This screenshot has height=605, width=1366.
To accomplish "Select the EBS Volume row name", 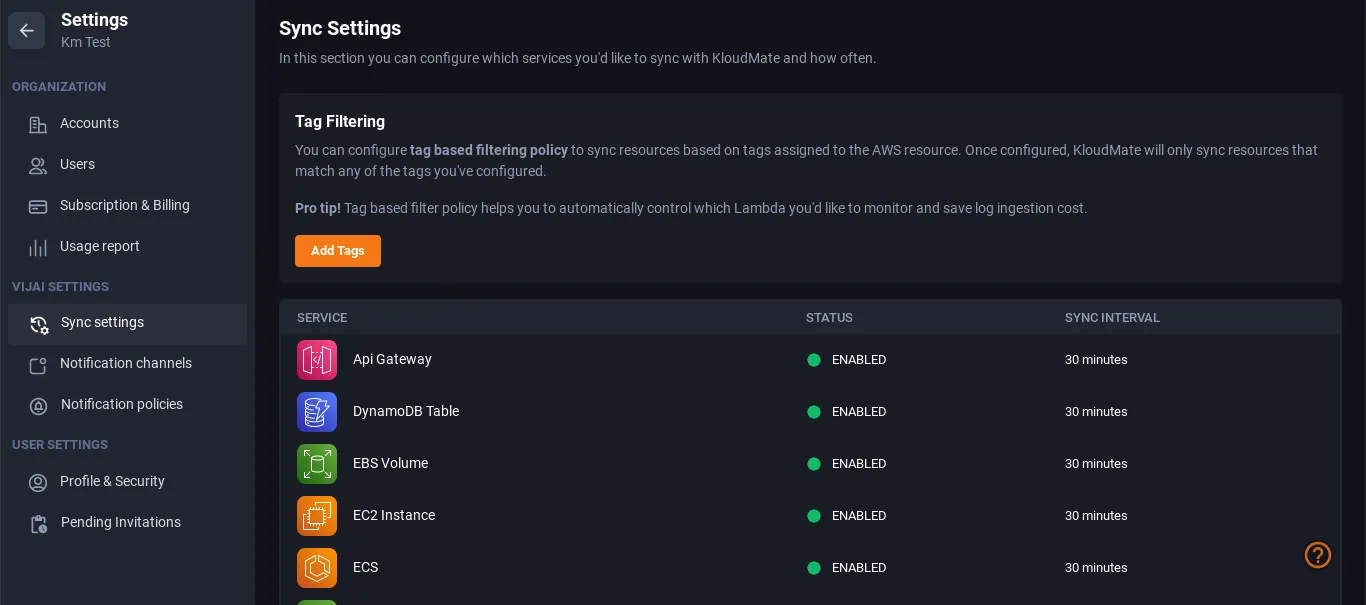I will (390, 463).
